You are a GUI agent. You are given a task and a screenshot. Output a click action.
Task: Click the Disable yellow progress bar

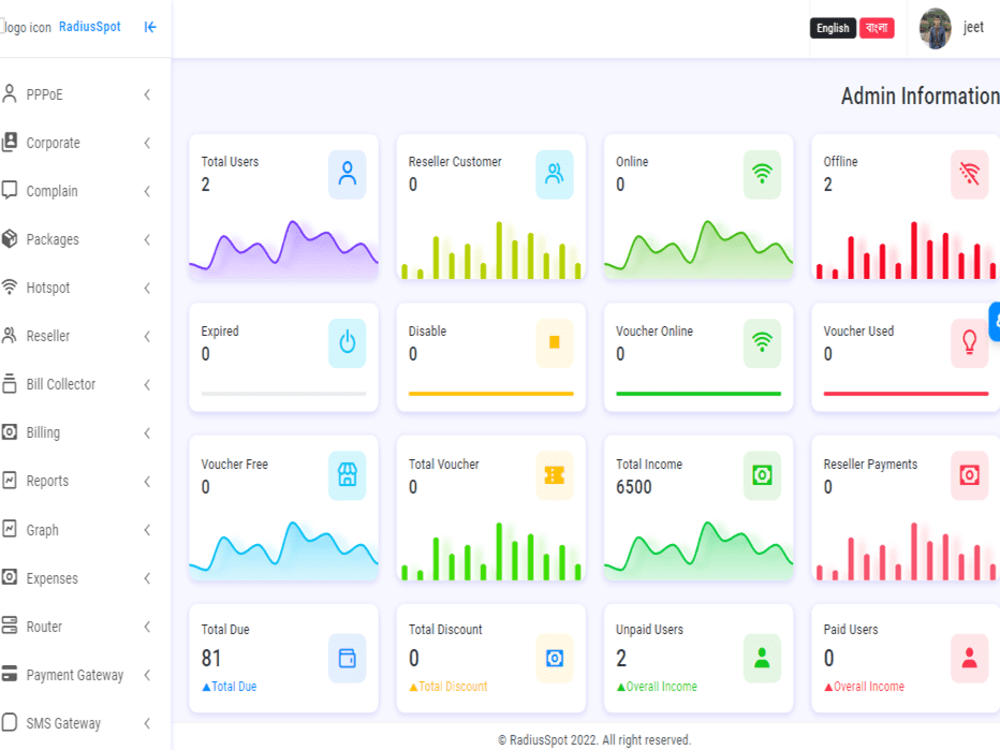pyautogui.click(x=491, y=393)
